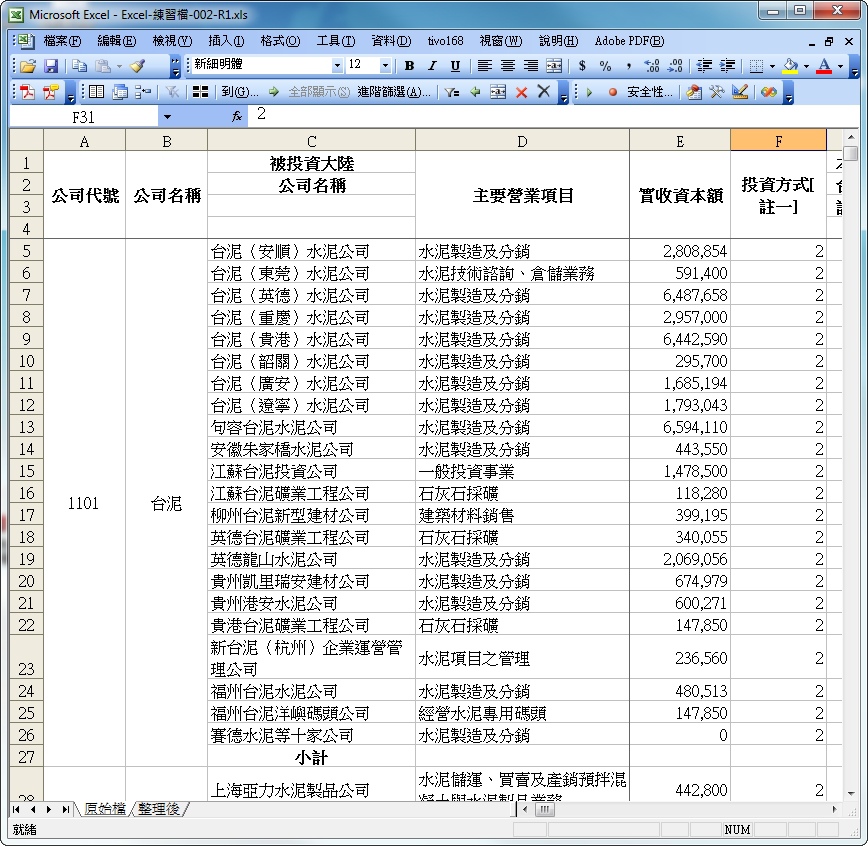Click the Decrease Indent icon

[704, 66]
